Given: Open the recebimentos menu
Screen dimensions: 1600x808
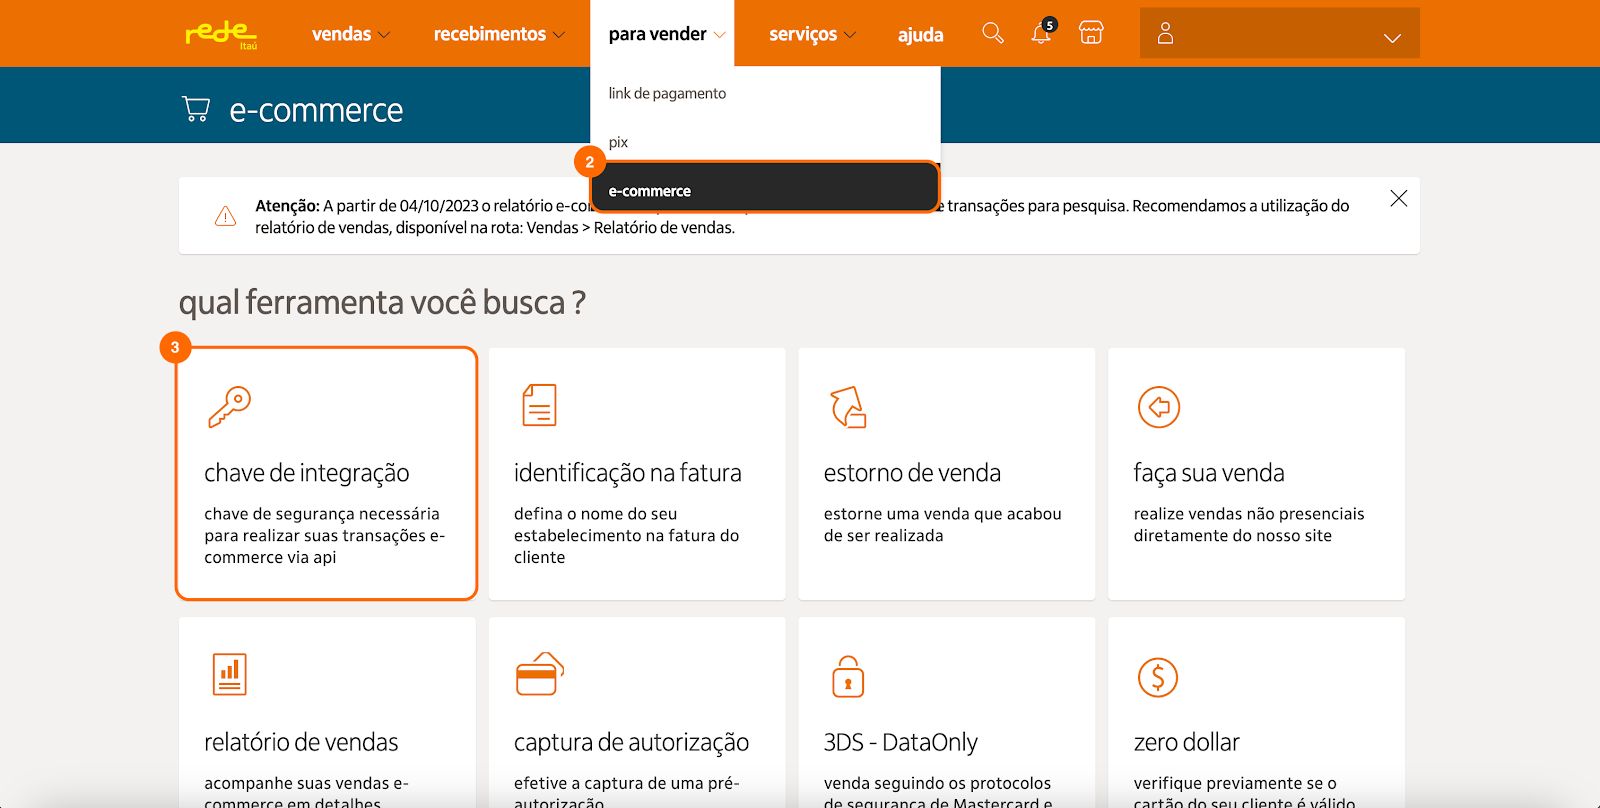Looking at the screenshot, I should (x=489, y=34).
